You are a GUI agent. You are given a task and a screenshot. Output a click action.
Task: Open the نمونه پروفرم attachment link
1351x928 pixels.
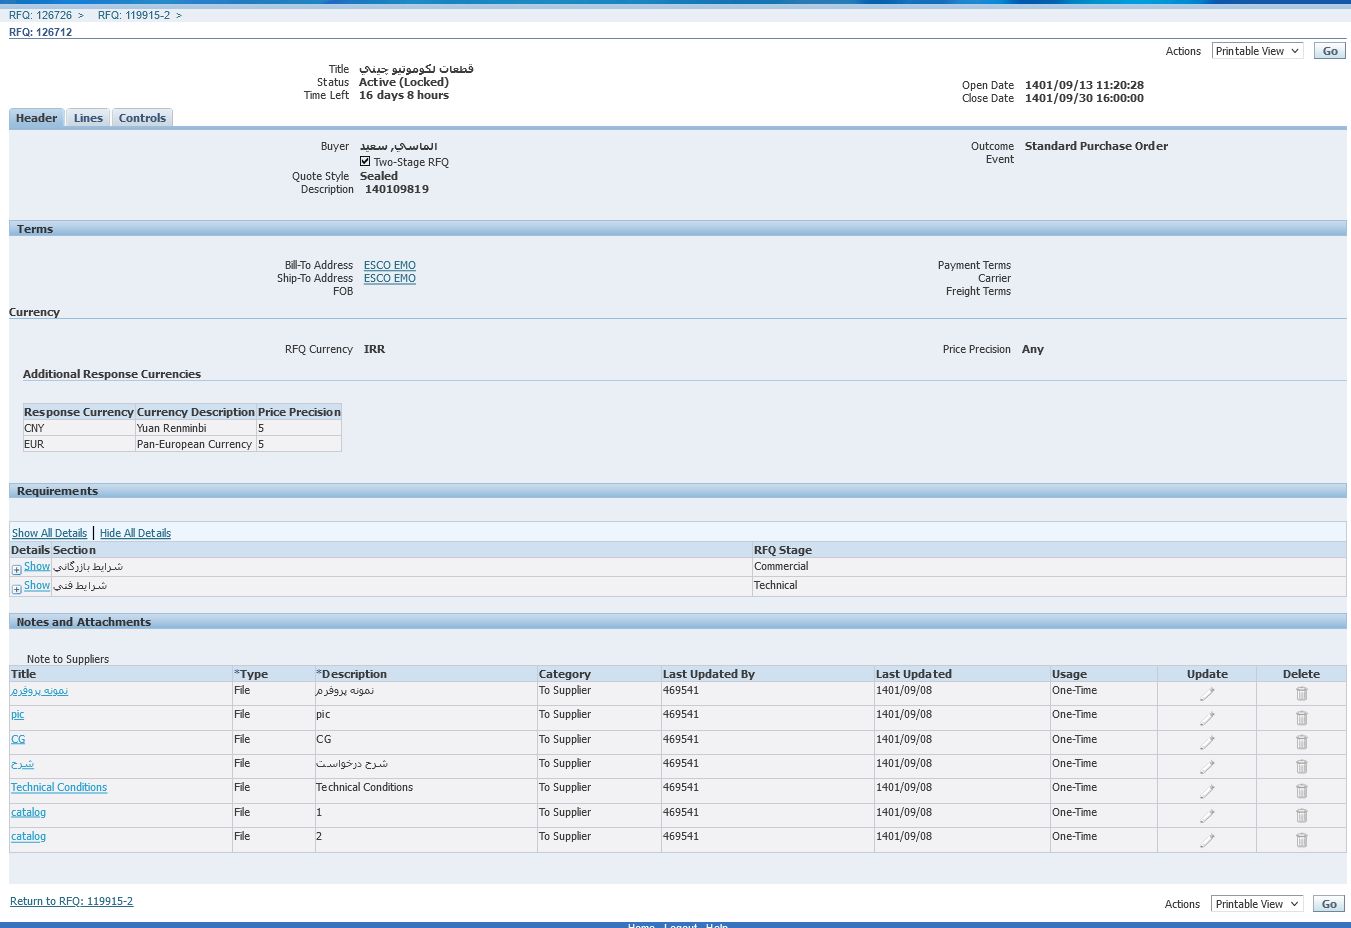[40, 690]
